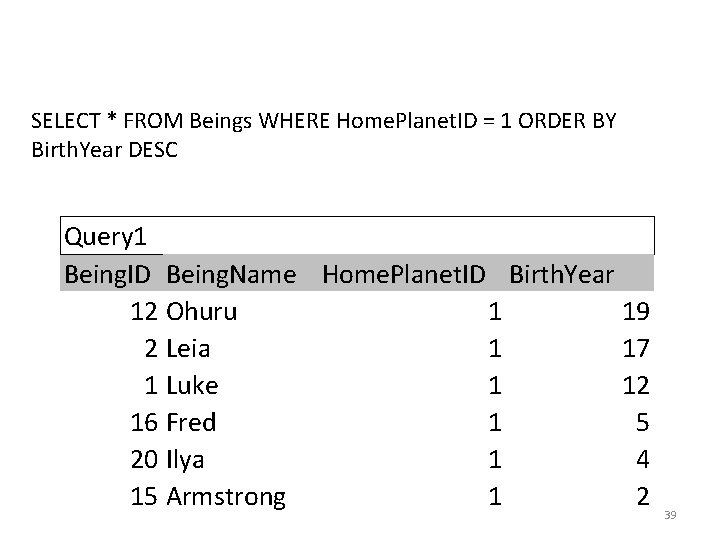Select the Fred name cell

[x=191, y=422]
